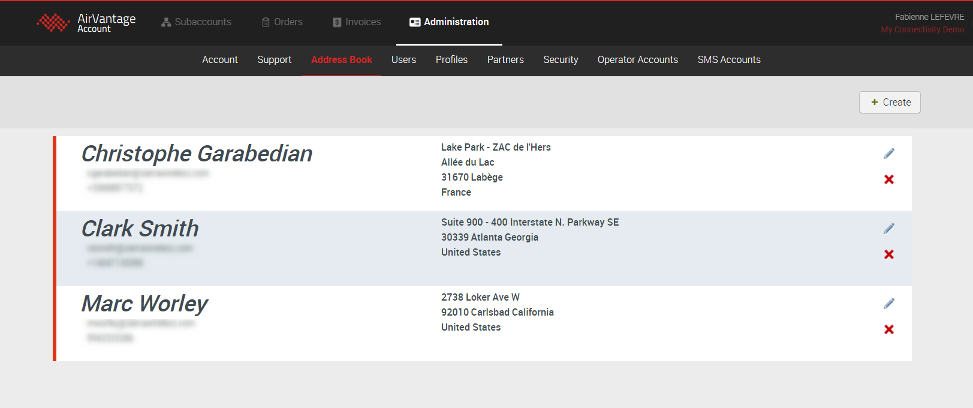Click pencil icon for Clark Smith
Viewport: 973px width, 408px height.
coord(889,228)
